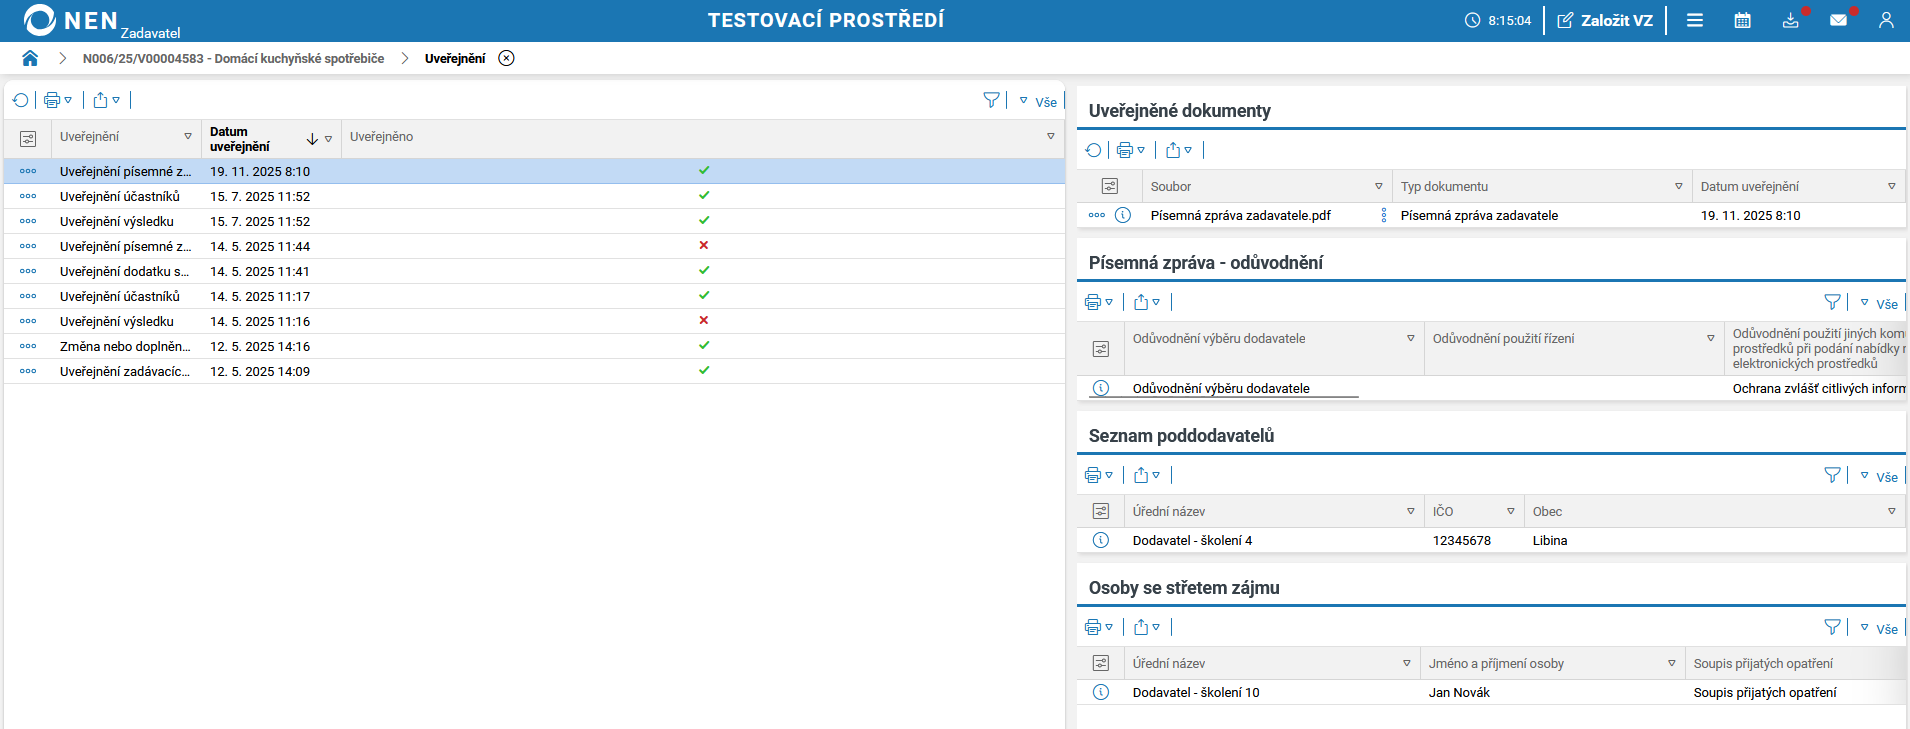This screenshot has width=1910, height=729.
Task: Show info for Dodavatel - školení 10
Action: (1101, 692)
